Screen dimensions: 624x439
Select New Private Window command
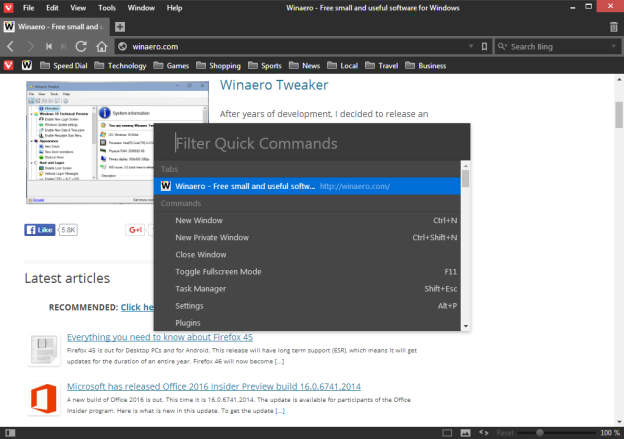point(212,237)
